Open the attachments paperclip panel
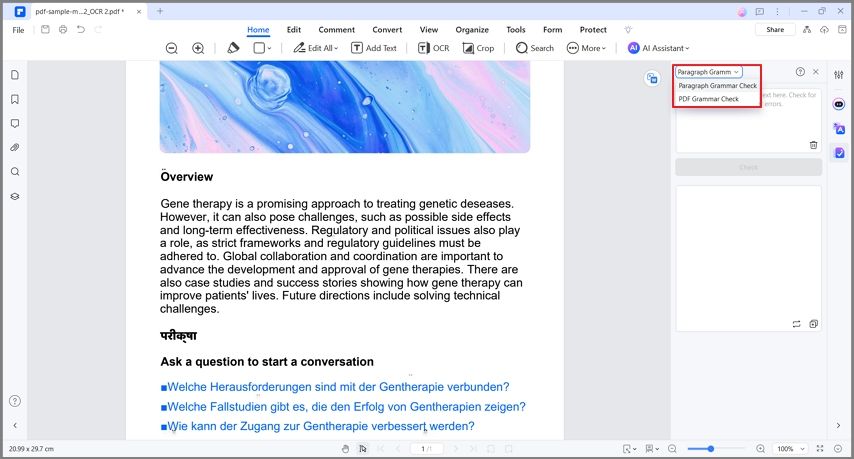The image size is (854, 459). click(x=15, y=148)
